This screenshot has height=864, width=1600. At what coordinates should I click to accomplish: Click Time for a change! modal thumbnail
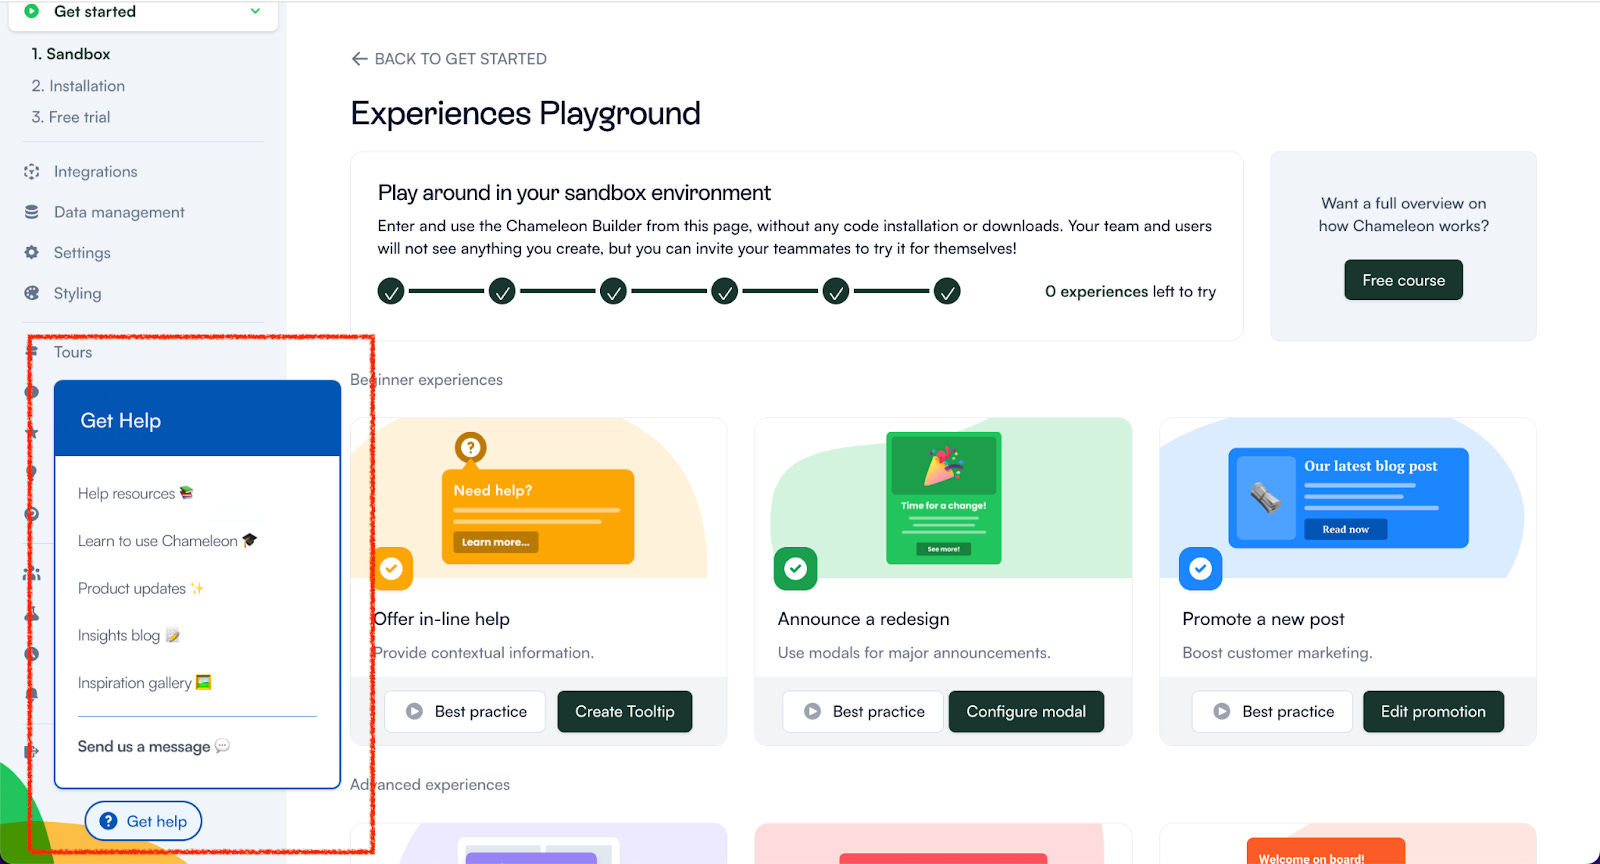coord(944,498)
